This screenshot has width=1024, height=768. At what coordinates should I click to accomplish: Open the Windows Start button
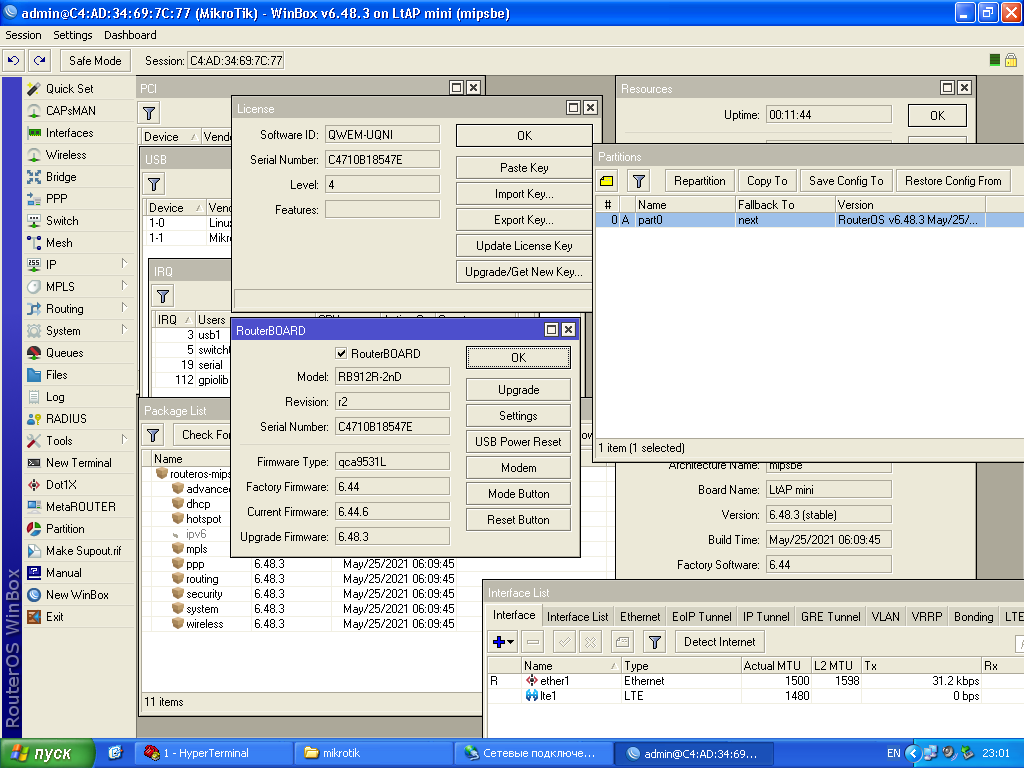coord(46,754)
